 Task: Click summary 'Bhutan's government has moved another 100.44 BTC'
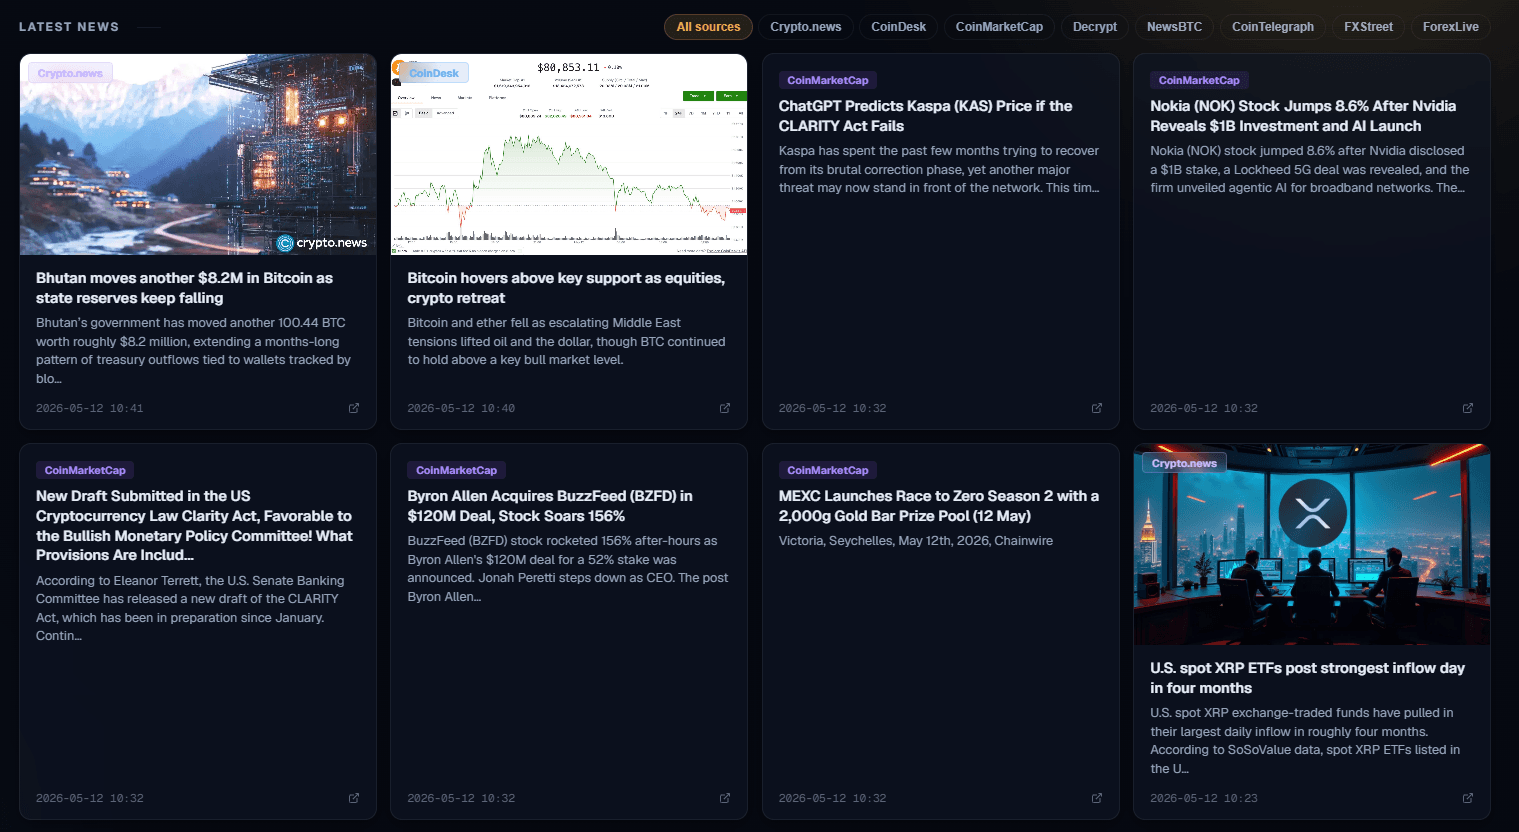193,351
